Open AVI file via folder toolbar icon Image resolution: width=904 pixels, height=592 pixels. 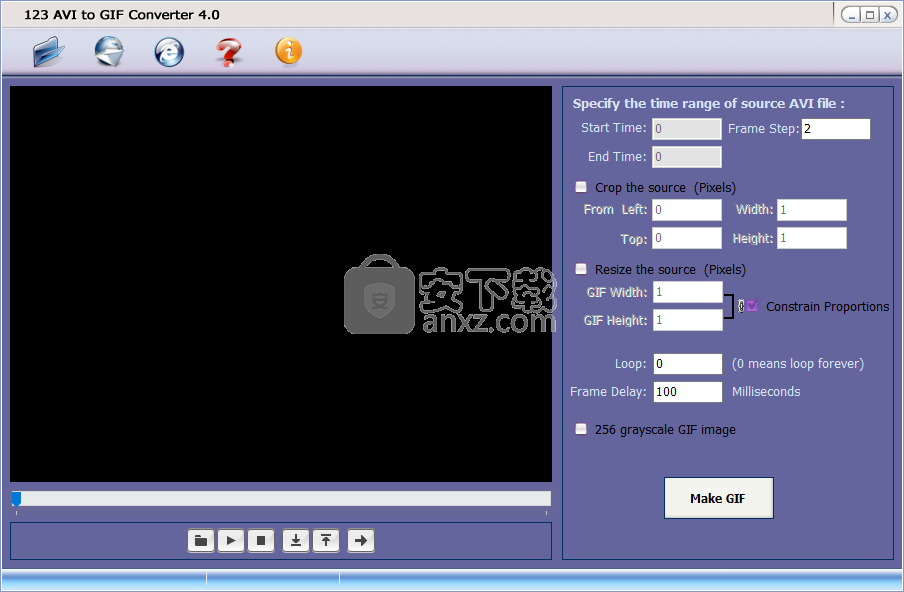click(48, 51)
